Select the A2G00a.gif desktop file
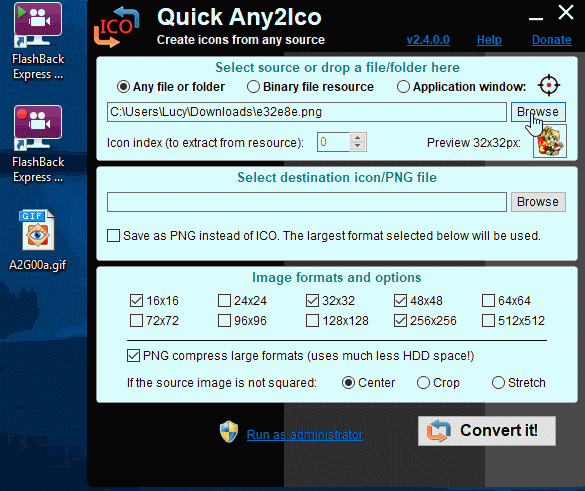This screenshot has width=585, height=491. pos(37,240)
